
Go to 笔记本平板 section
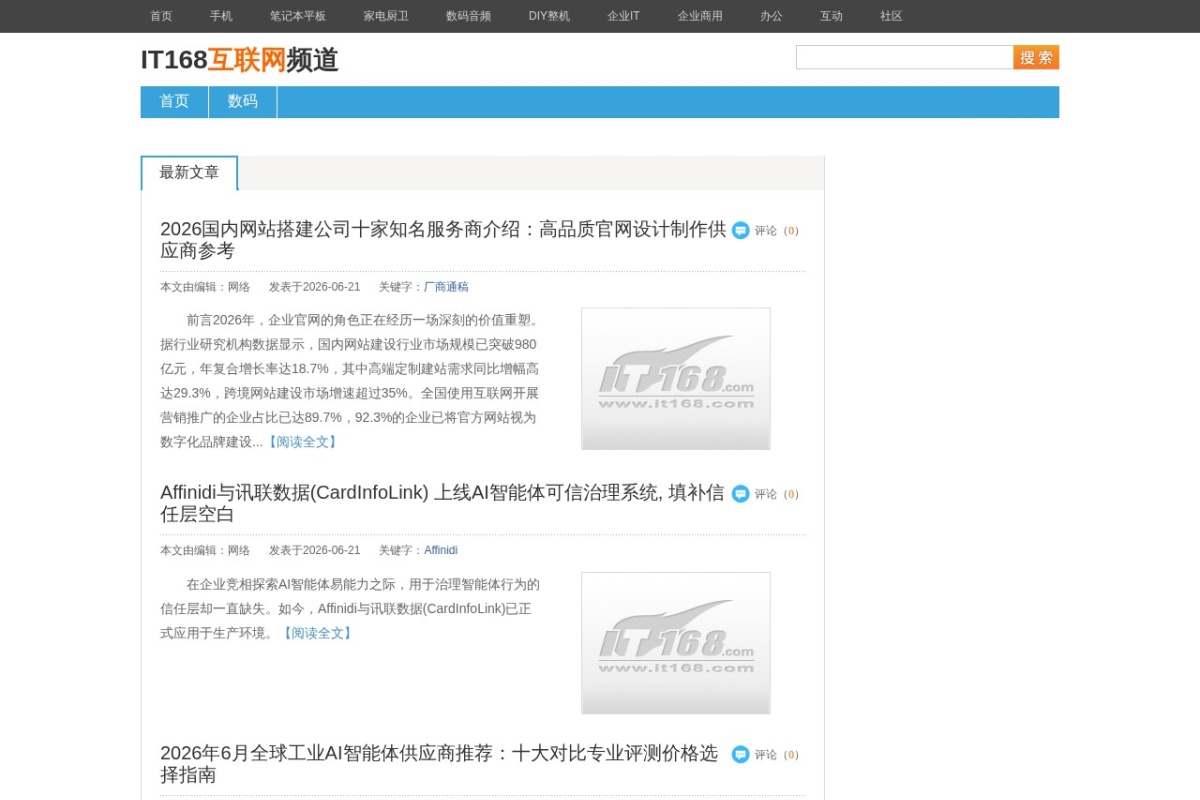click(298, 16)
